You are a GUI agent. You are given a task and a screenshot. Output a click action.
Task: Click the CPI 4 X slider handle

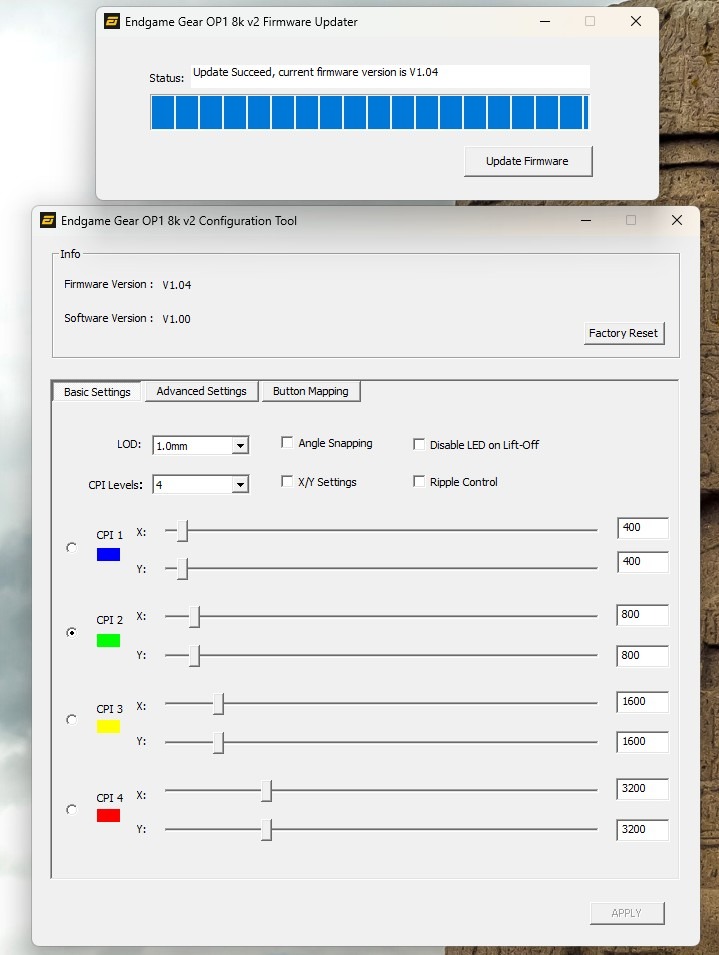pyautogui.click(x=266, y=791)
